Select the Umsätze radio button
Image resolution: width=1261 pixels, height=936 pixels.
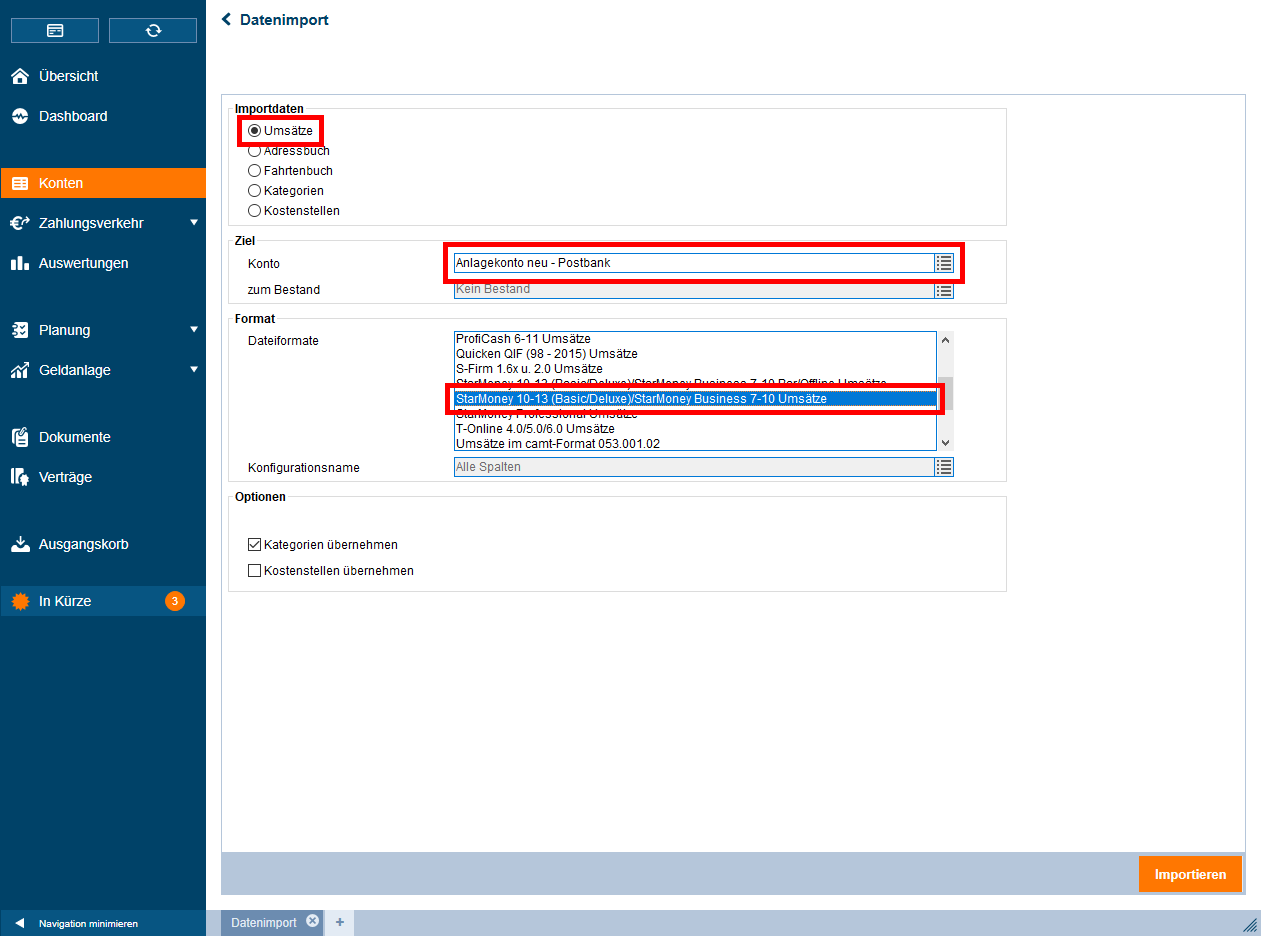click(x=254, y=131)
